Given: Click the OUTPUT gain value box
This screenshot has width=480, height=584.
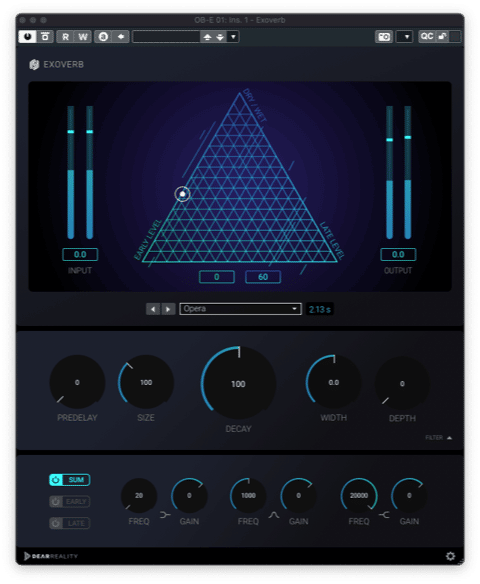Looking at the screenshot, I should 398,254.
